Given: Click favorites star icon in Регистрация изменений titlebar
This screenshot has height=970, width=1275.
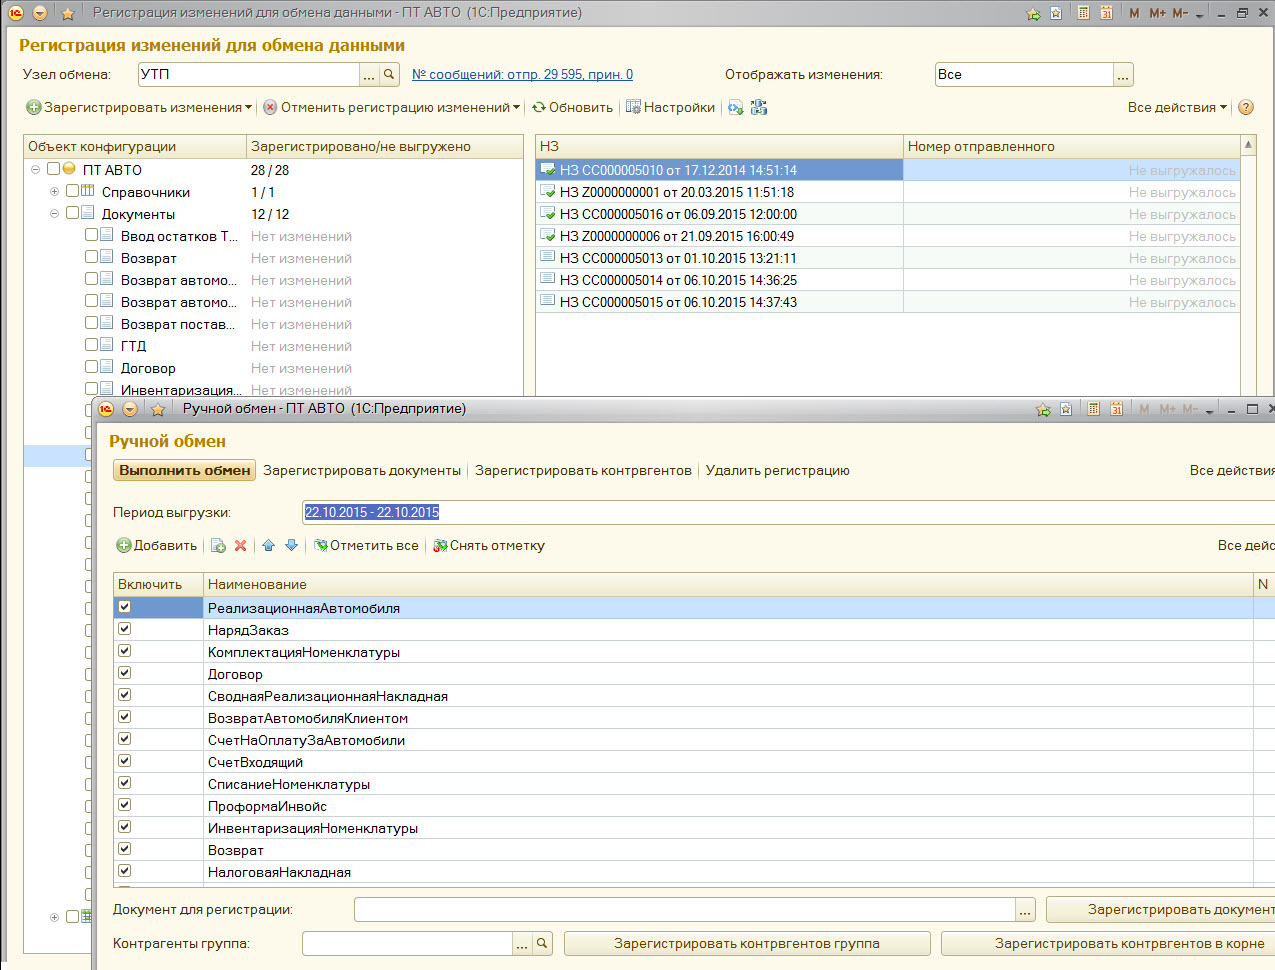Looking at the screenshot, I should point(68,13).
